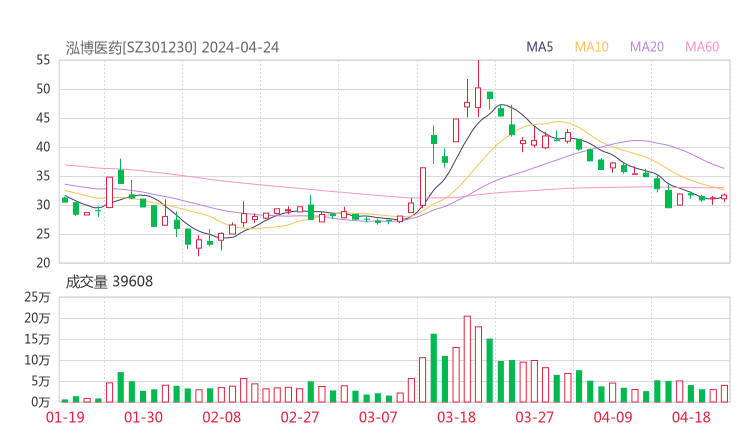Click the MA20 legend label
Screen dimensions: 740x440
pyautogui.click(x=647, y=47)
